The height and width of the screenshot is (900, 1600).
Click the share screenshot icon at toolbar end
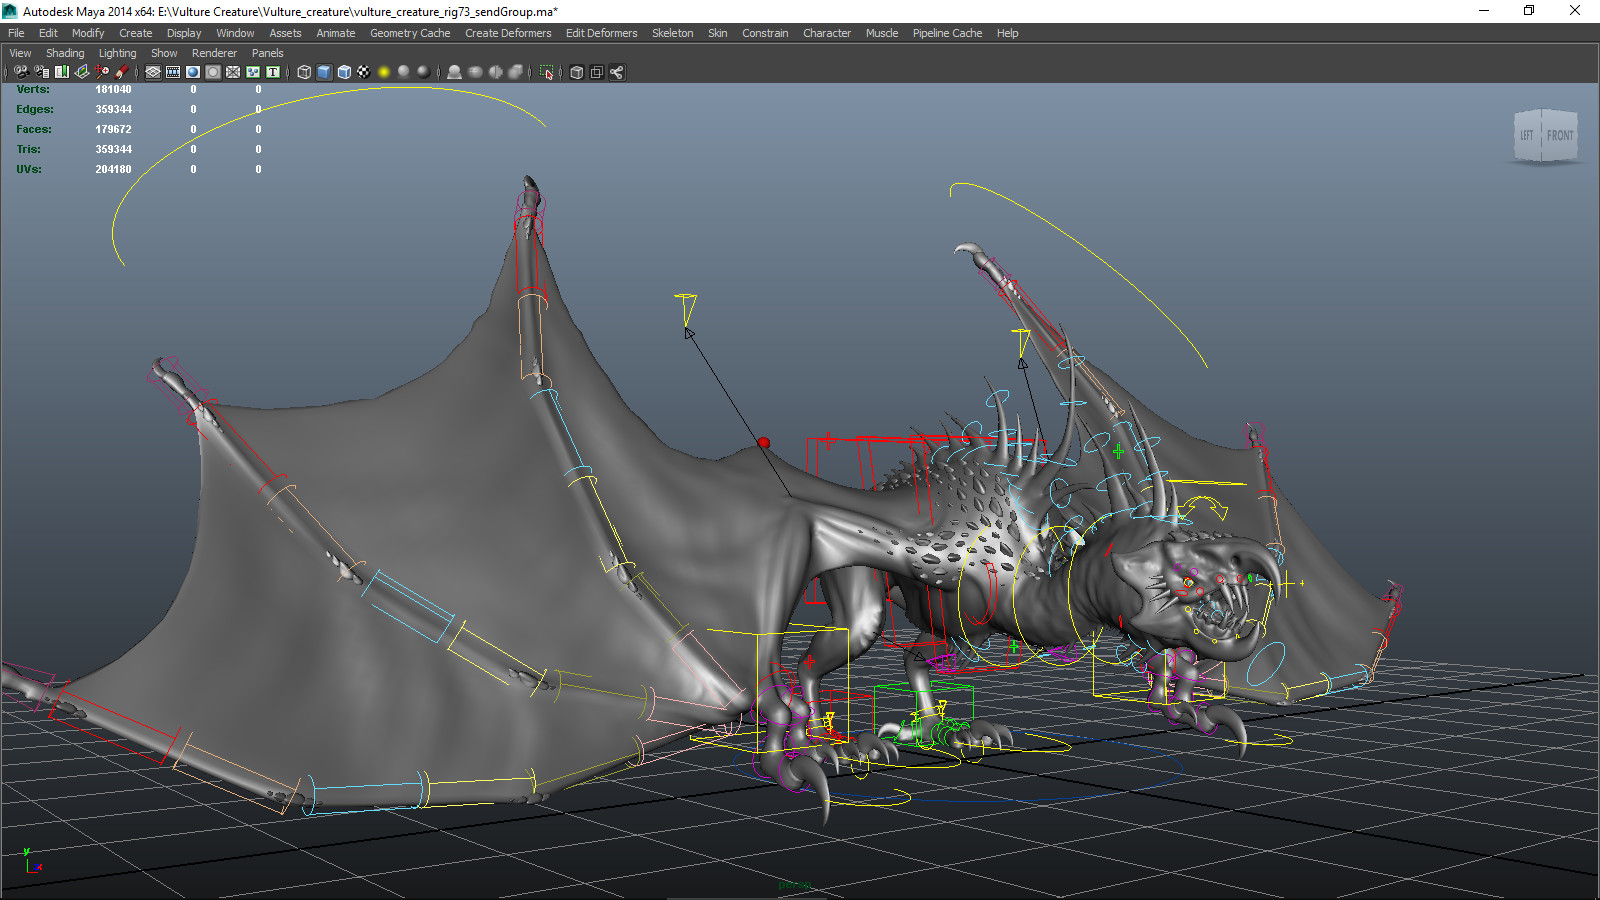coord(617,72)
